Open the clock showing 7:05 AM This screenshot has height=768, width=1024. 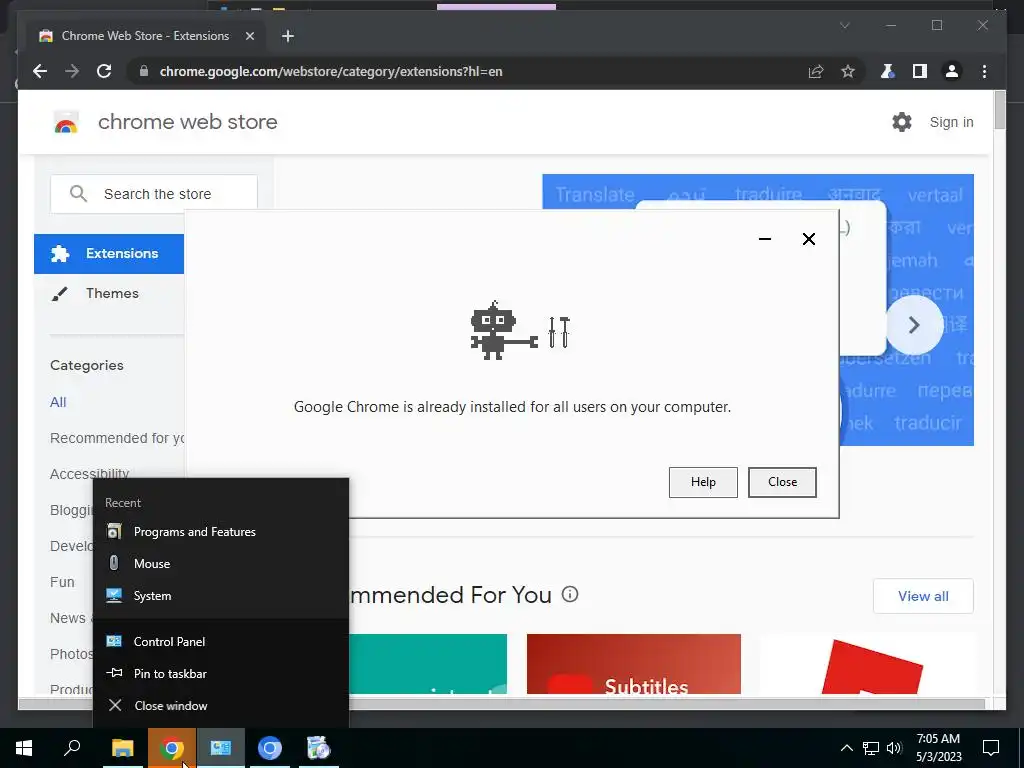click(x=938, y=748)
